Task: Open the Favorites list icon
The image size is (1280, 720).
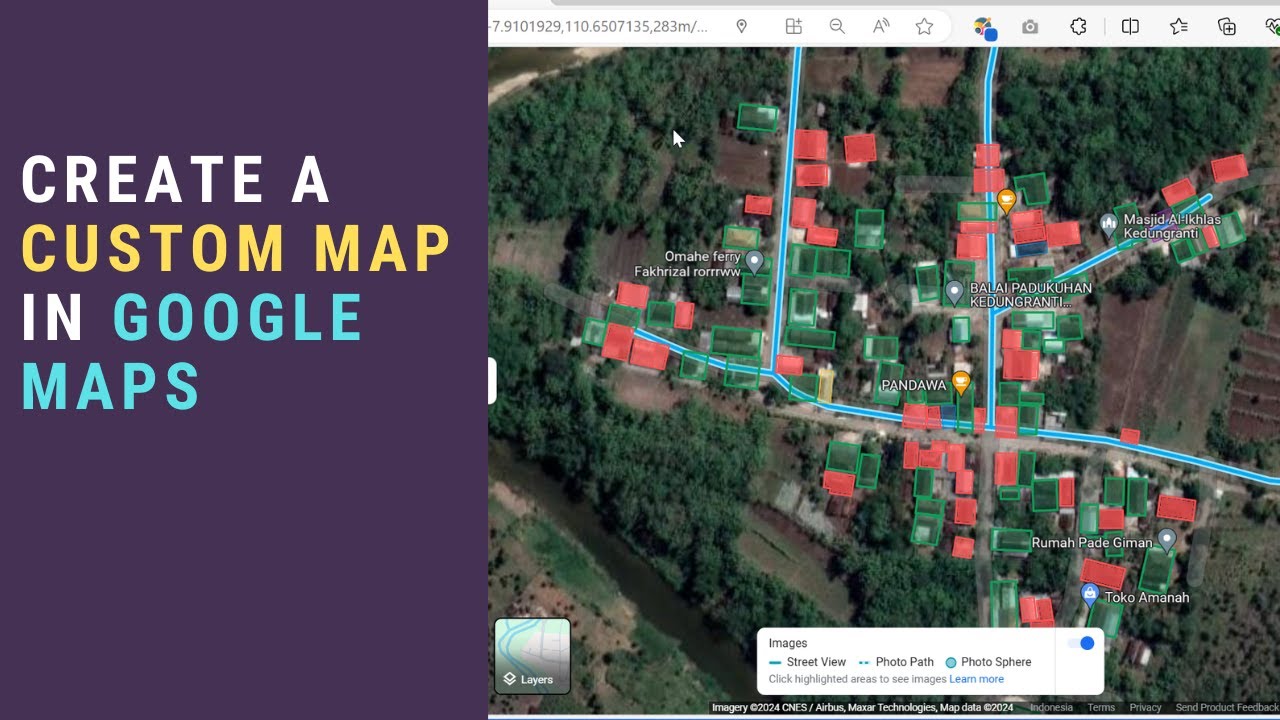Action: click(1179, 27)
